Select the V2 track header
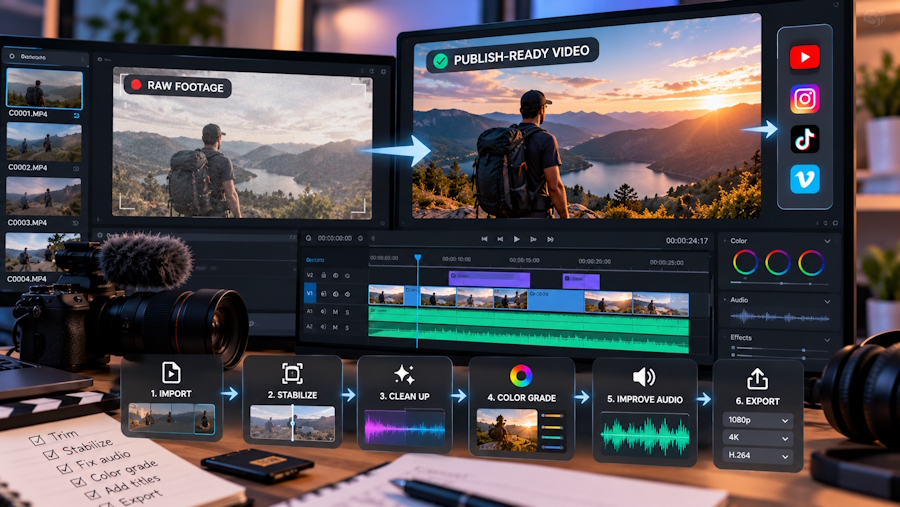900x507 pixels. pyautogui.click(x=310, y=276)
